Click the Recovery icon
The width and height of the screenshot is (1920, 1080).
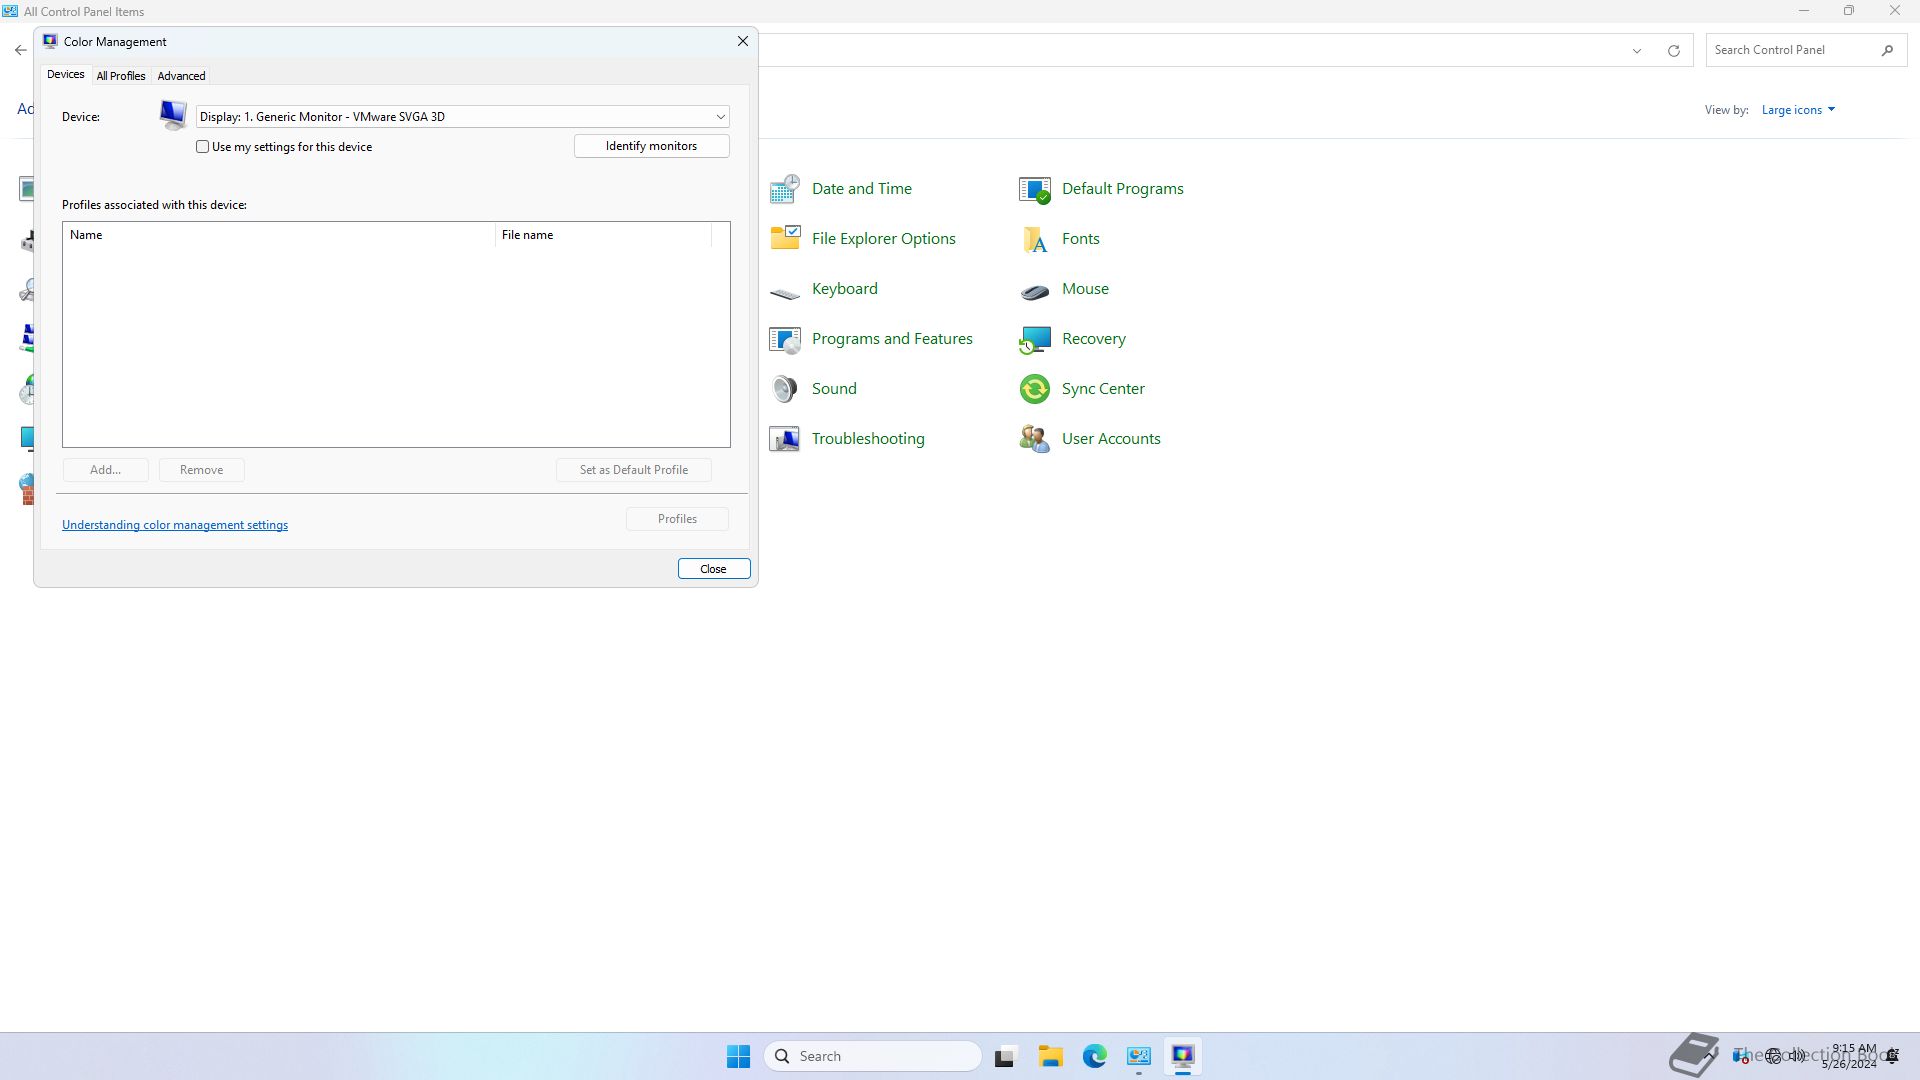[x=1035, y=339]
